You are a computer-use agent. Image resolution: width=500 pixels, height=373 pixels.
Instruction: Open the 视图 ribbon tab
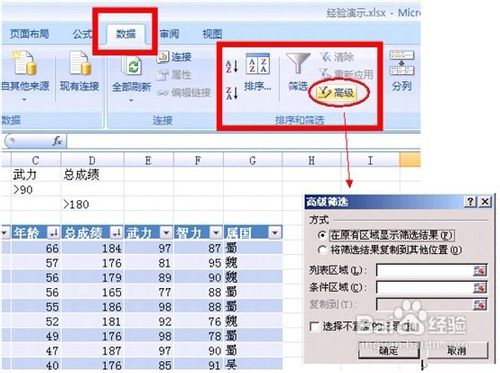click(212, 34)
